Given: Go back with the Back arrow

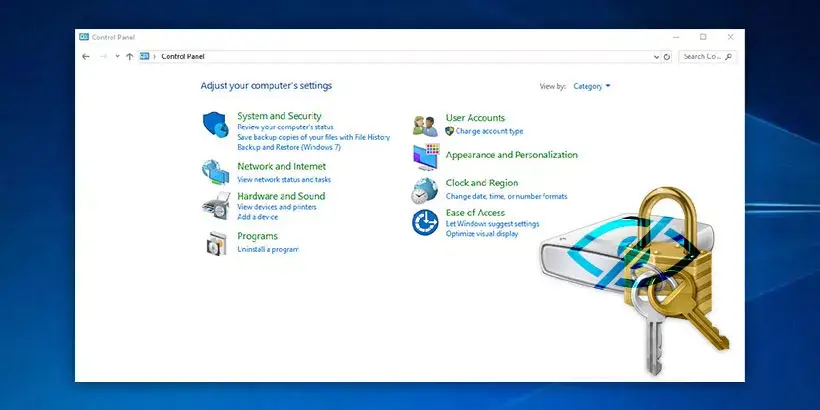Looking at the screenshot, I should [86, 56].
